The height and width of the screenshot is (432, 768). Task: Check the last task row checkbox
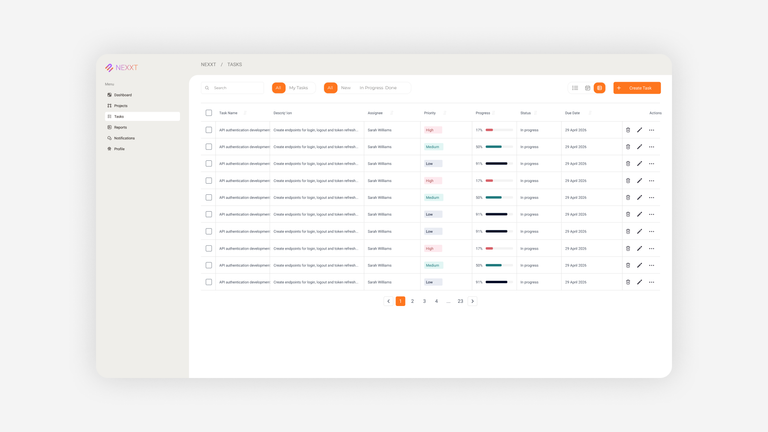209,282
